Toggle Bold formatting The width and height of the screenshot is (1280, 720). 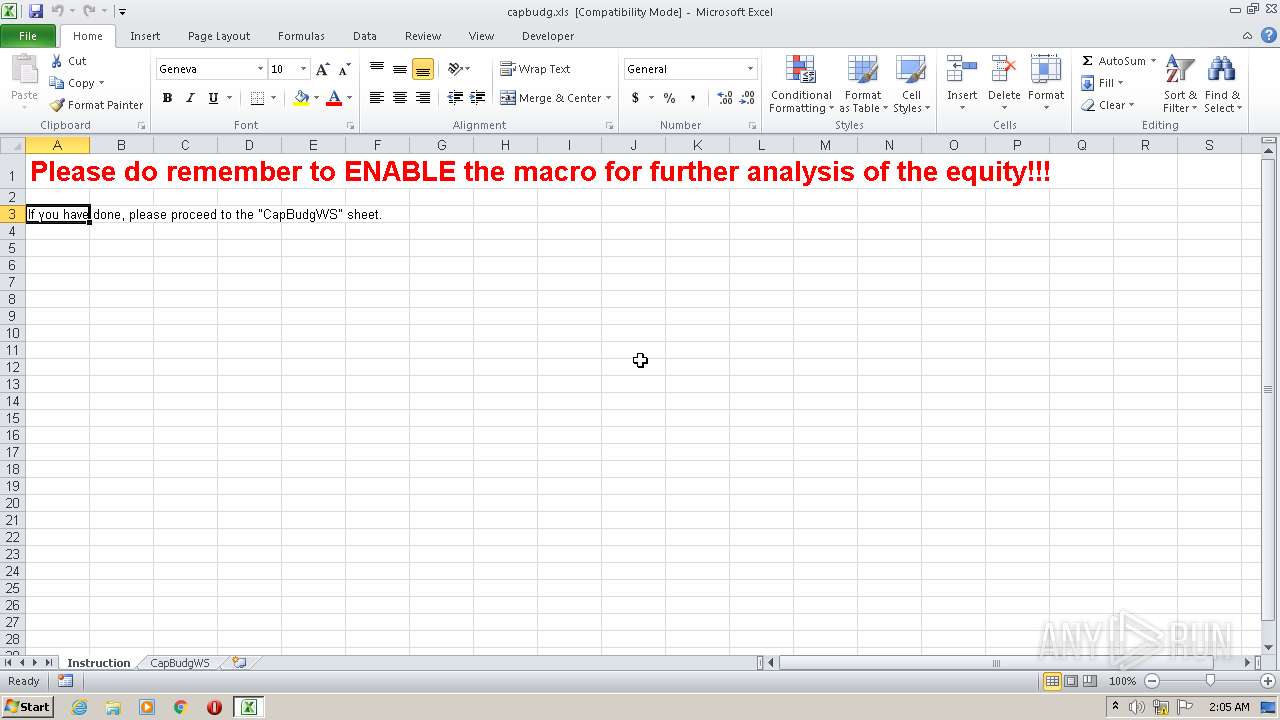tap(167, 98)
